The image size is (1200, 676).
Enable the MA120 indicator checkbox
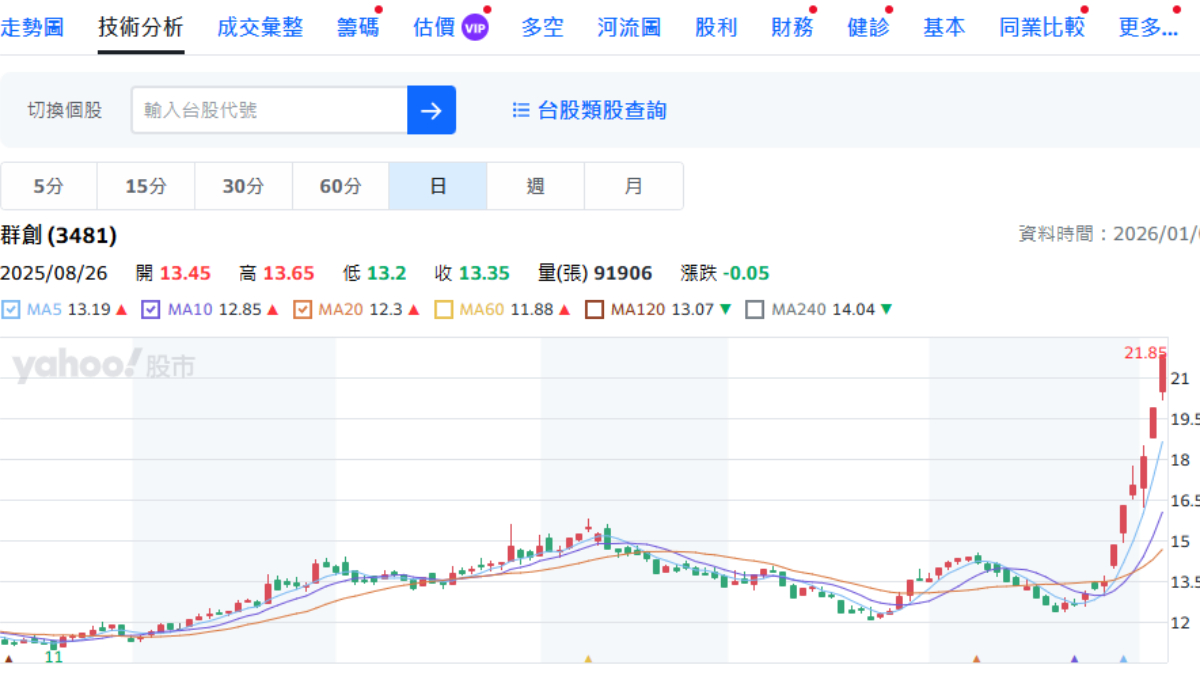pyautogui.click(x=594, y=310)
